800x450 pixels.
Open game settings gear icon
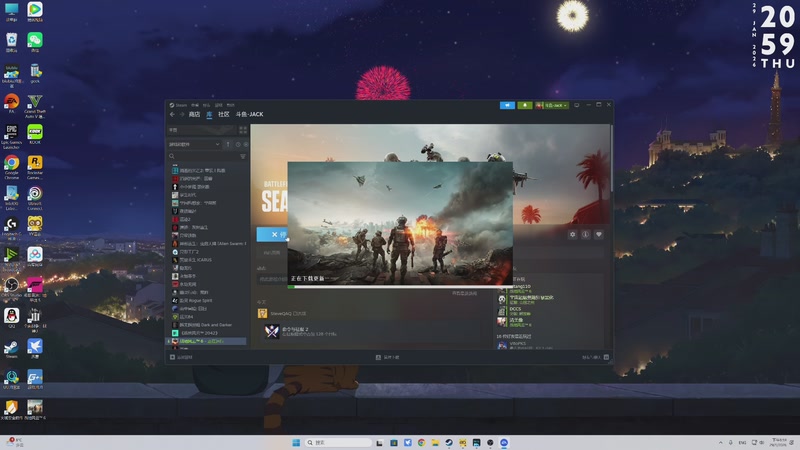(572, 234)
